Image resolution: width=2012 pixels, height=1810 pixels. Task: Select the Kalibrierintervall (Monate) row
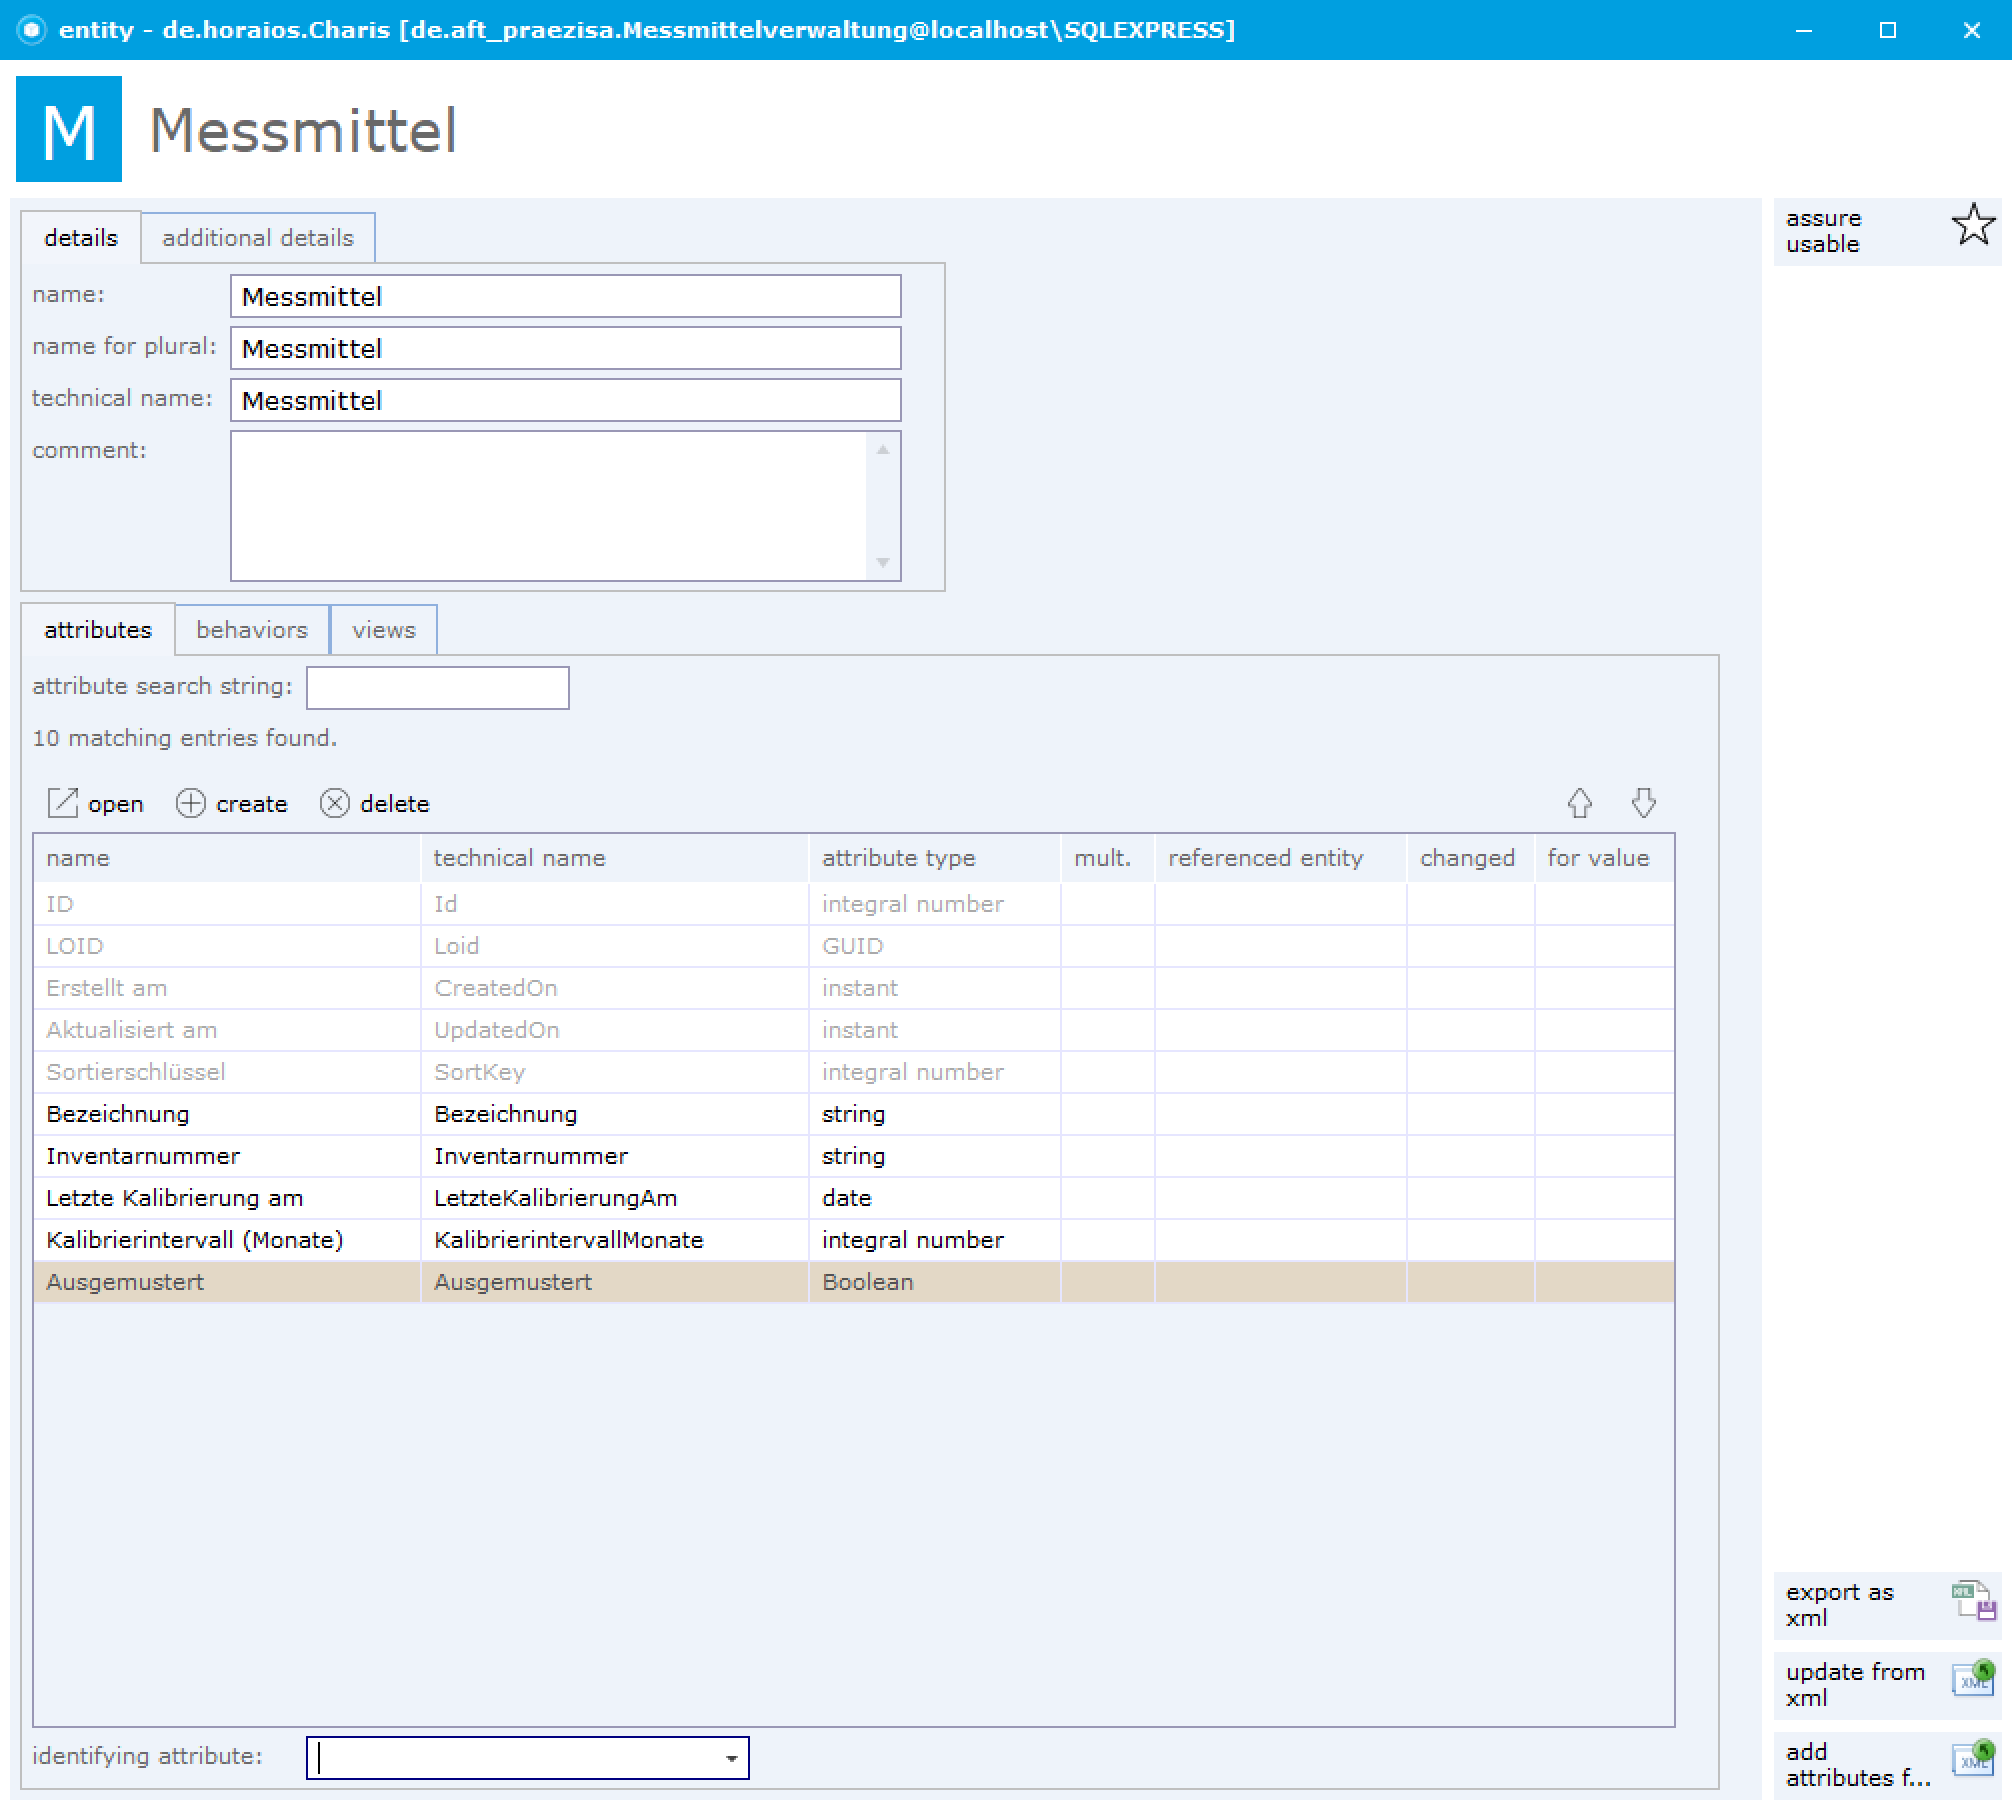(854, 1240)
